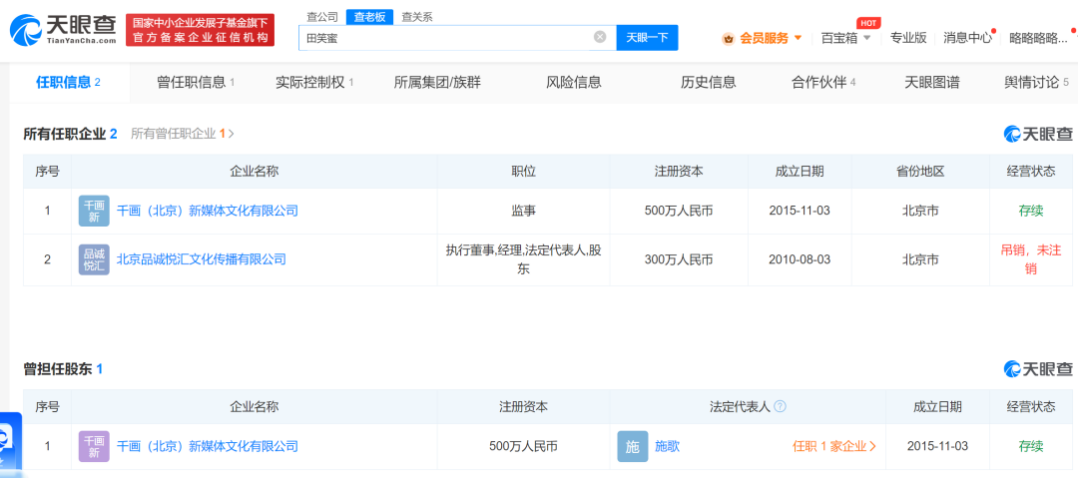The width and height of the screenshot is (1078, 478).
Task: Click the purple 千画新 logo in shareholder table
Action: pyautogui.click(x=94, y=446)
